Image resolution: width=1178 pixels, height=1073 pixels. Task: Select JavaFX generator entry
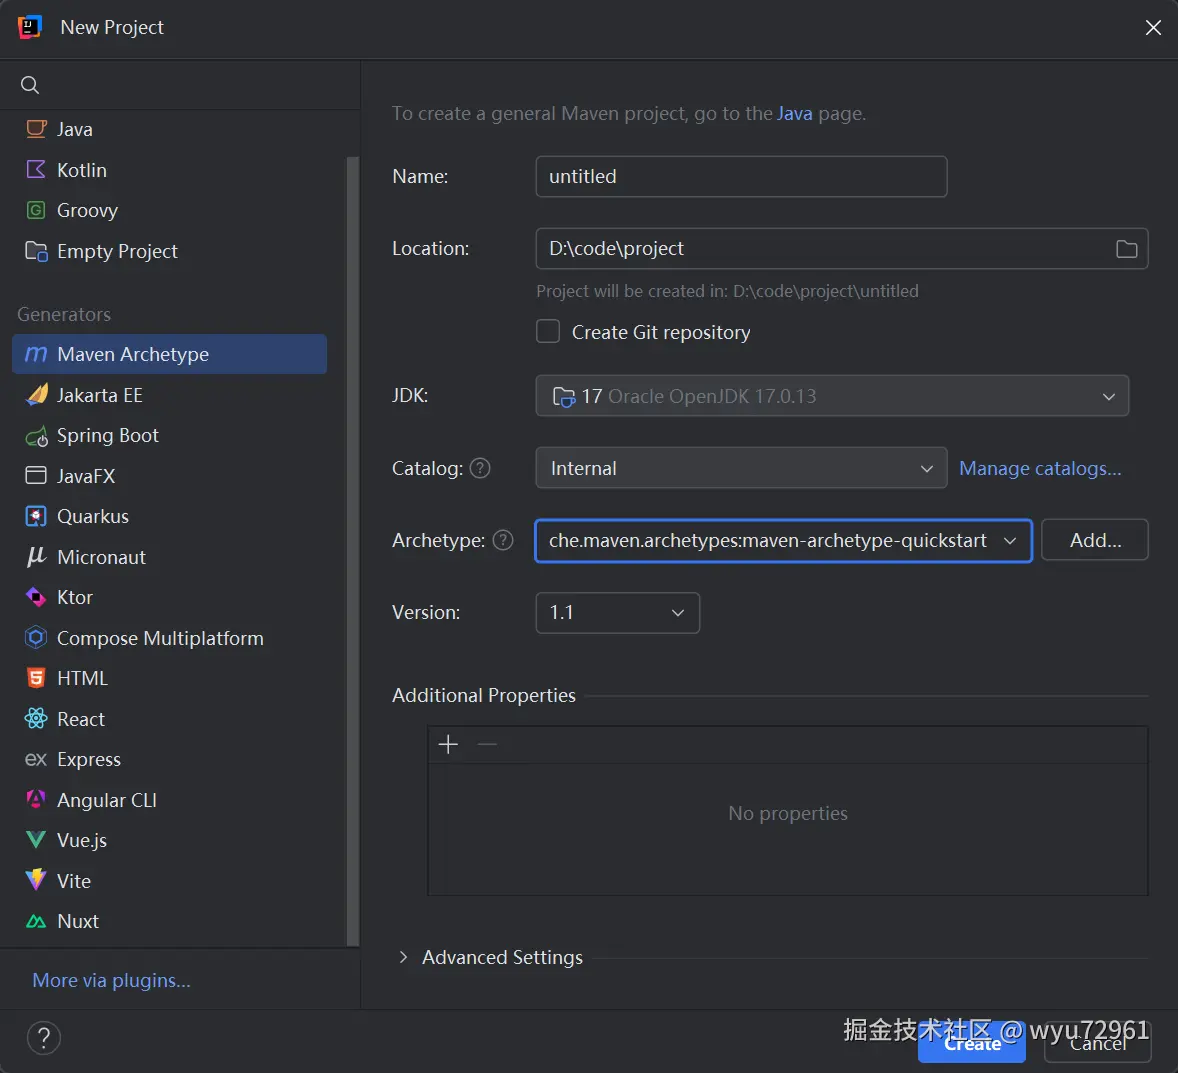pyautogui.click(x=170, y=476)
